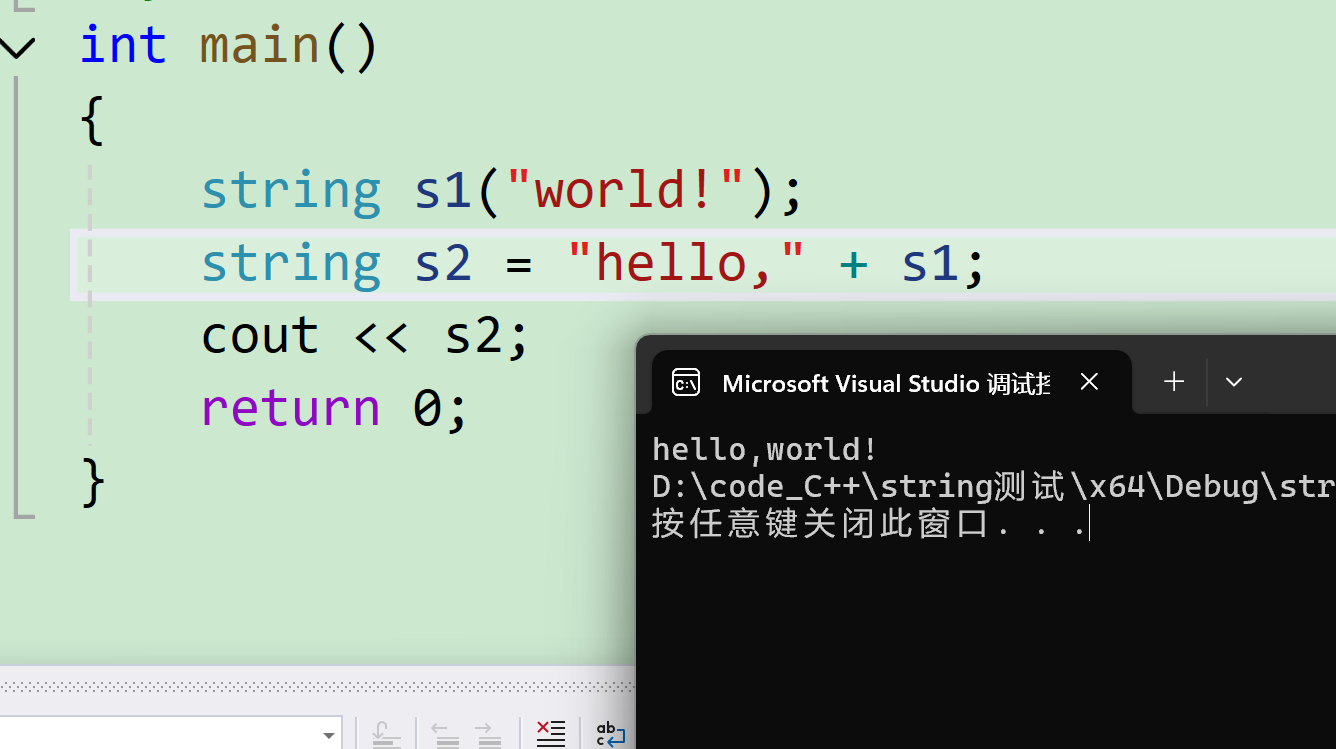Click the 'main' function name in code
Screen dimensions: 1336x749
(259, 46)
